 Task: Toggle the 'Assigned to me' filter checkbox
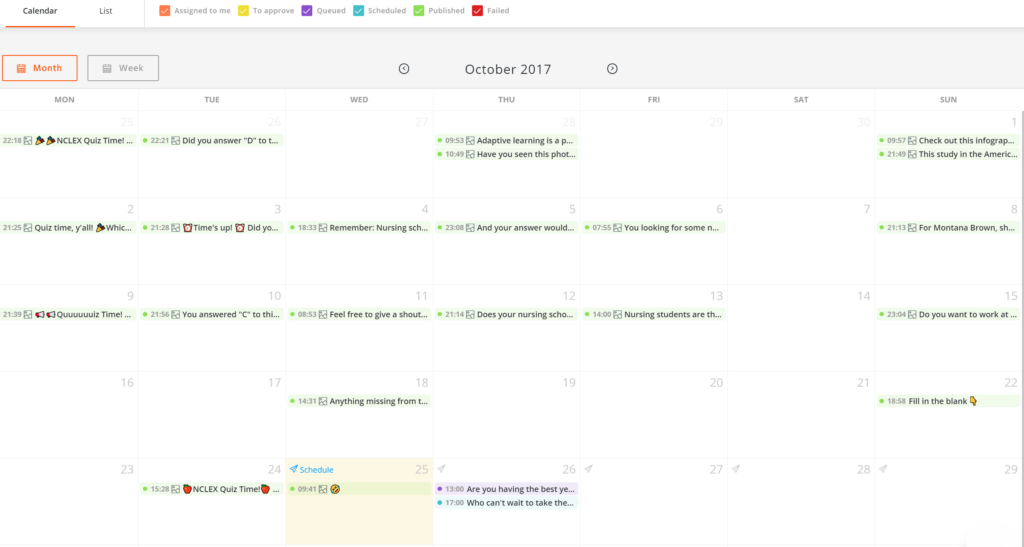click(165, 11)
